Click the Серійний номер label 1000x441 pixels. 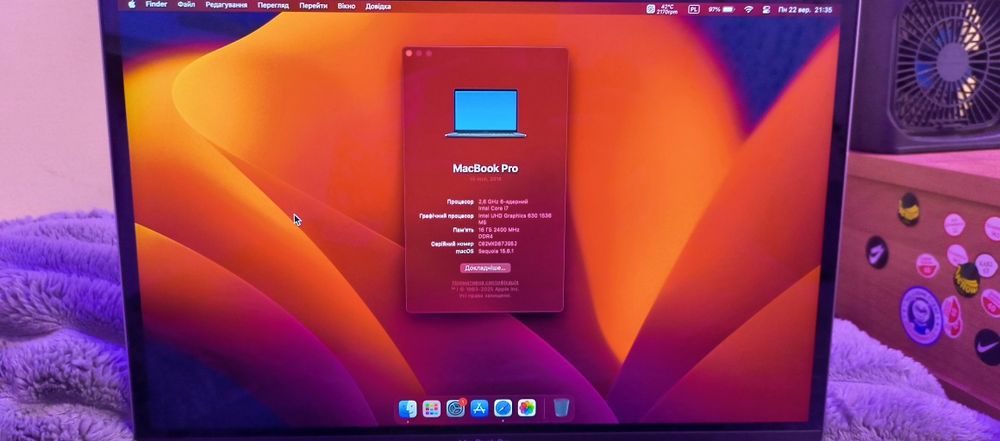pyautogui.click(x=453, y=244)
